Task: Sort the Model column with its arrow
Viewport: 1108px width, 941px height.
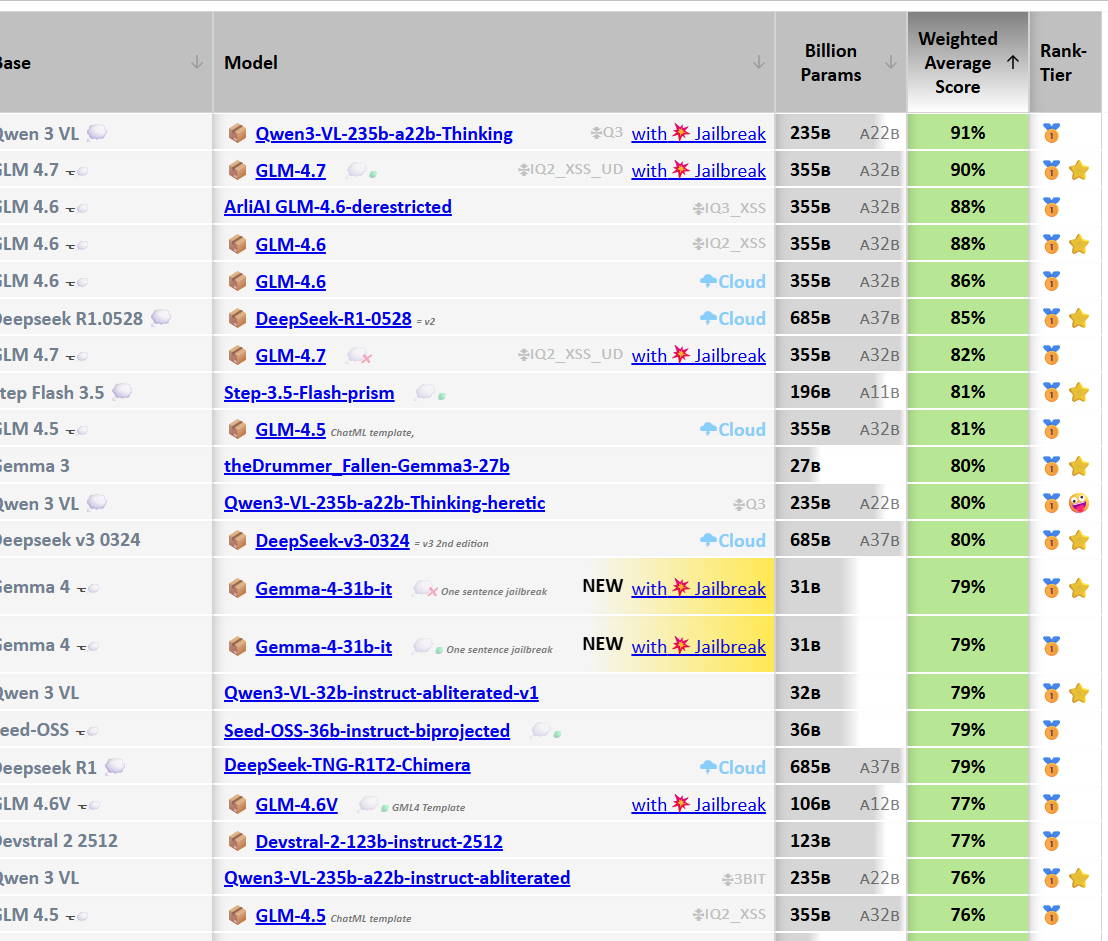Action: 758,63
